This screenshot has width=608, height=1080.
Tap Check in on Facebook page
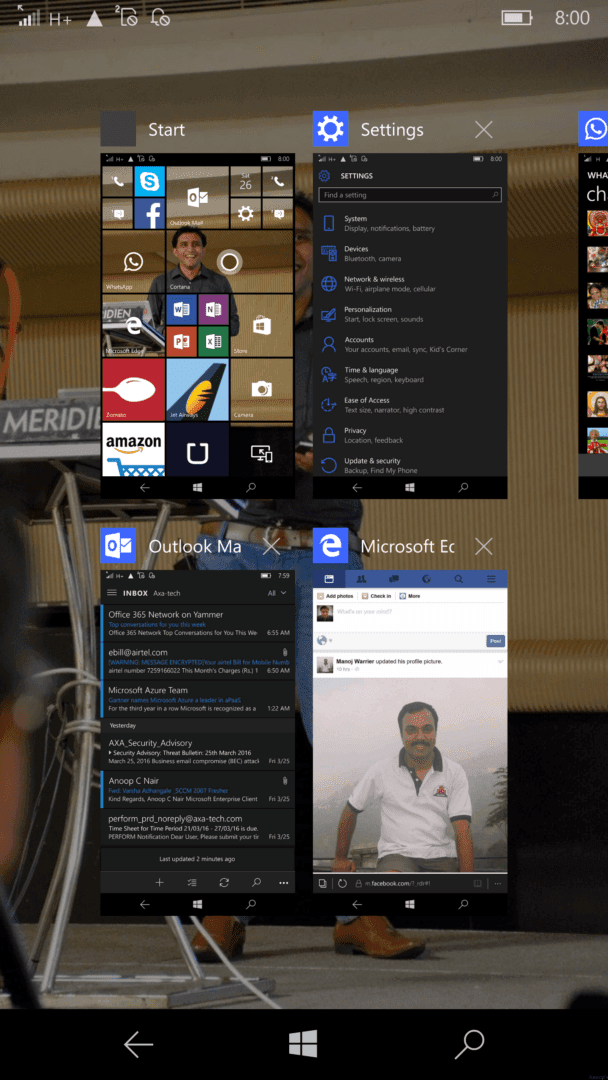coord(376,596)
